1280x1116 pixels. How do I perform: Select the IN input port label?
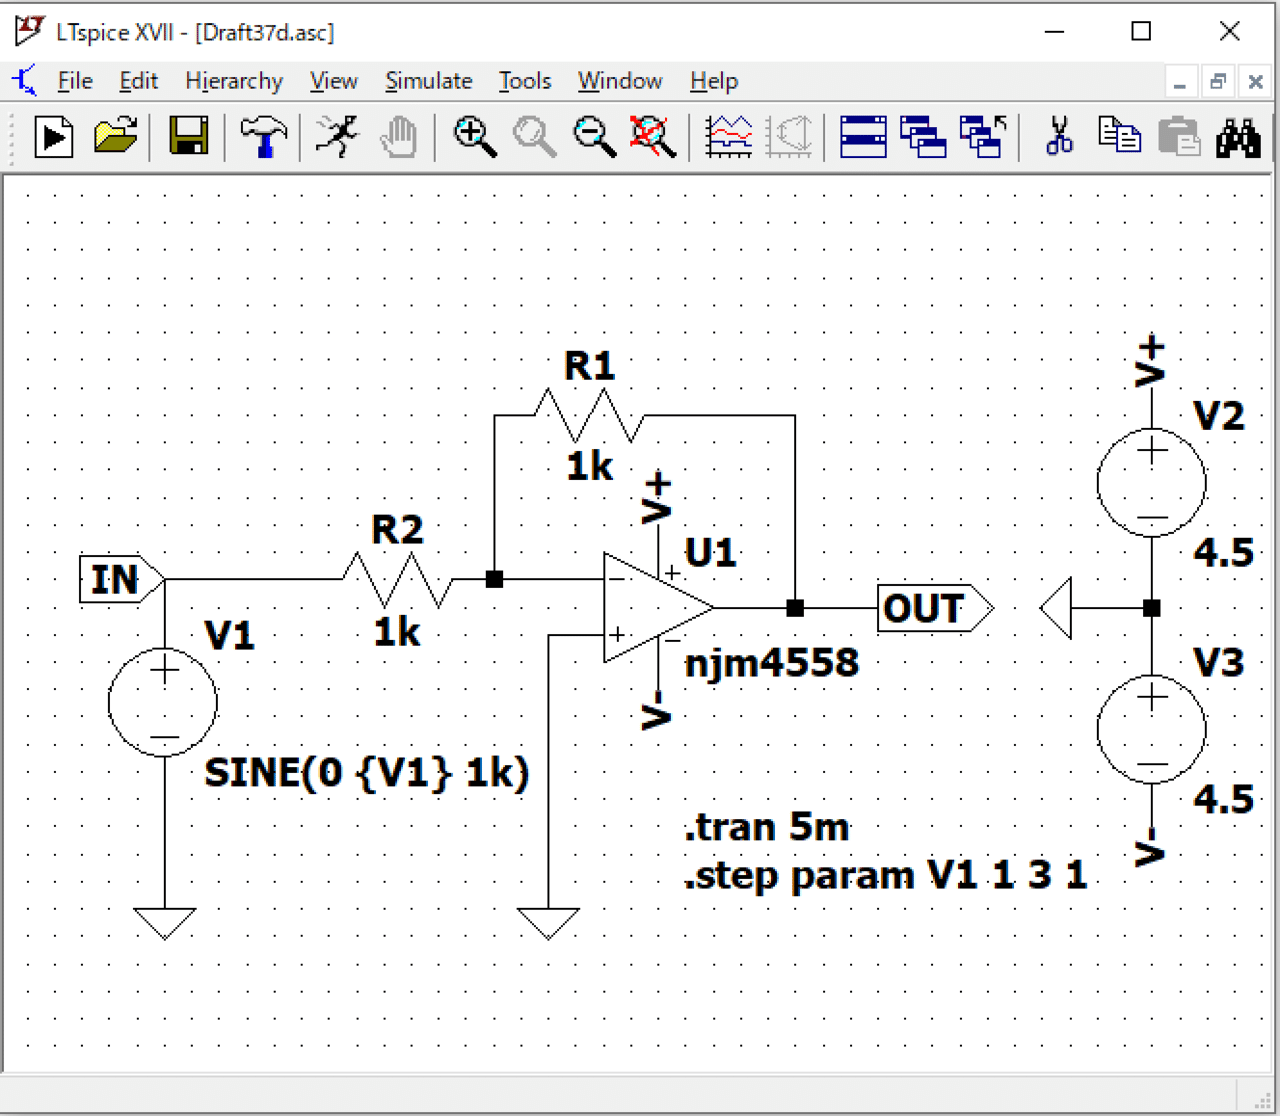(x=121, y=579)
